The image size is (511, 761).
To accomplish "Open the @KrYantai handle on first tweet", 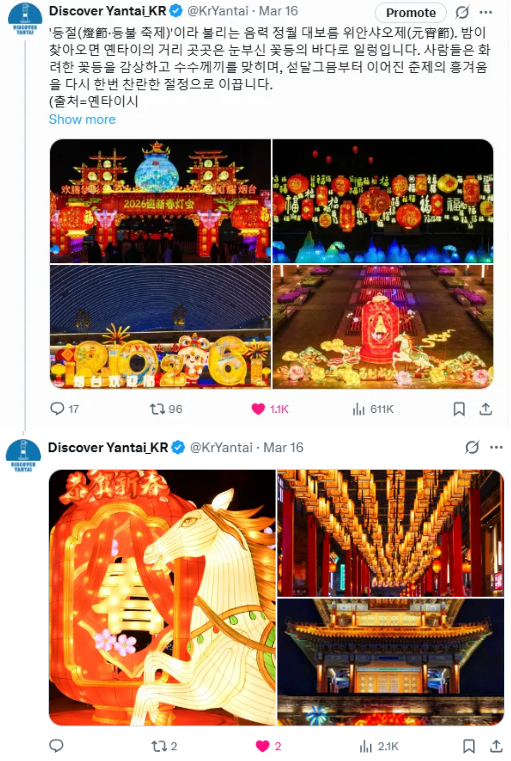I will [x=218, y=11].
